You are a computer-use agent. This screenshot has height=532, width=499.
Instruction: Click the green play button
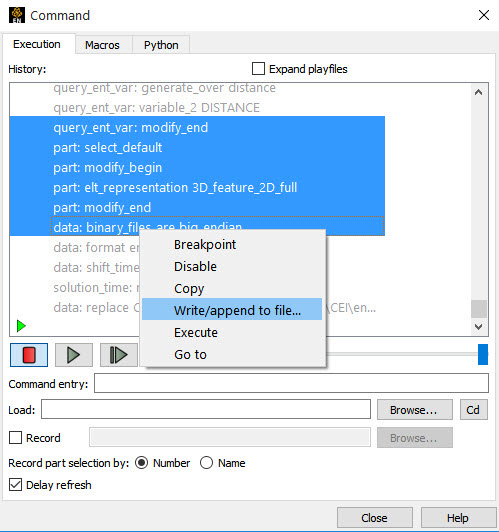click(74, 355)
